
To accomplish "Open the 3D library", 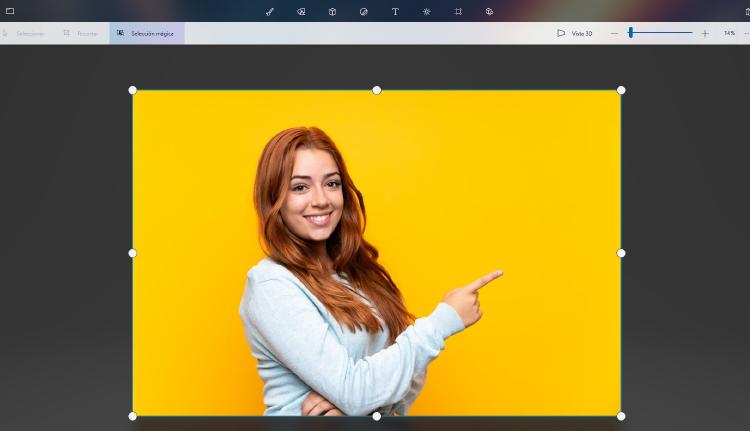I will [489, 12].
